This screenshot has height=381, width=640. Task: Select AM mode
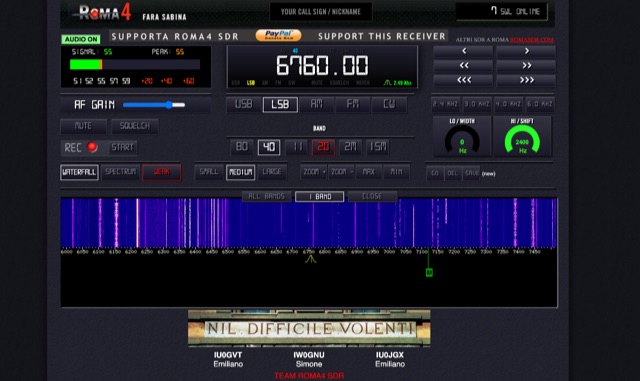(x=316, y=105)
